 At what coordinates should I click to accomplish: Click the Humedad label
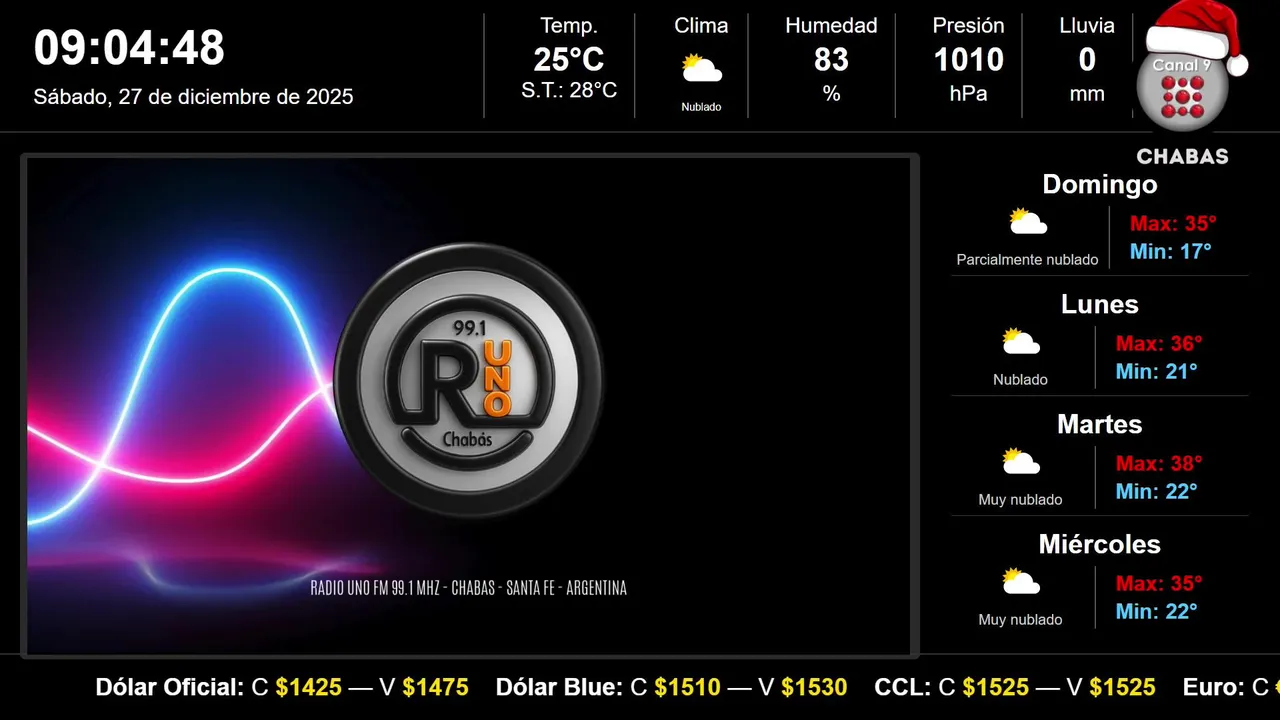click(831, 26)
